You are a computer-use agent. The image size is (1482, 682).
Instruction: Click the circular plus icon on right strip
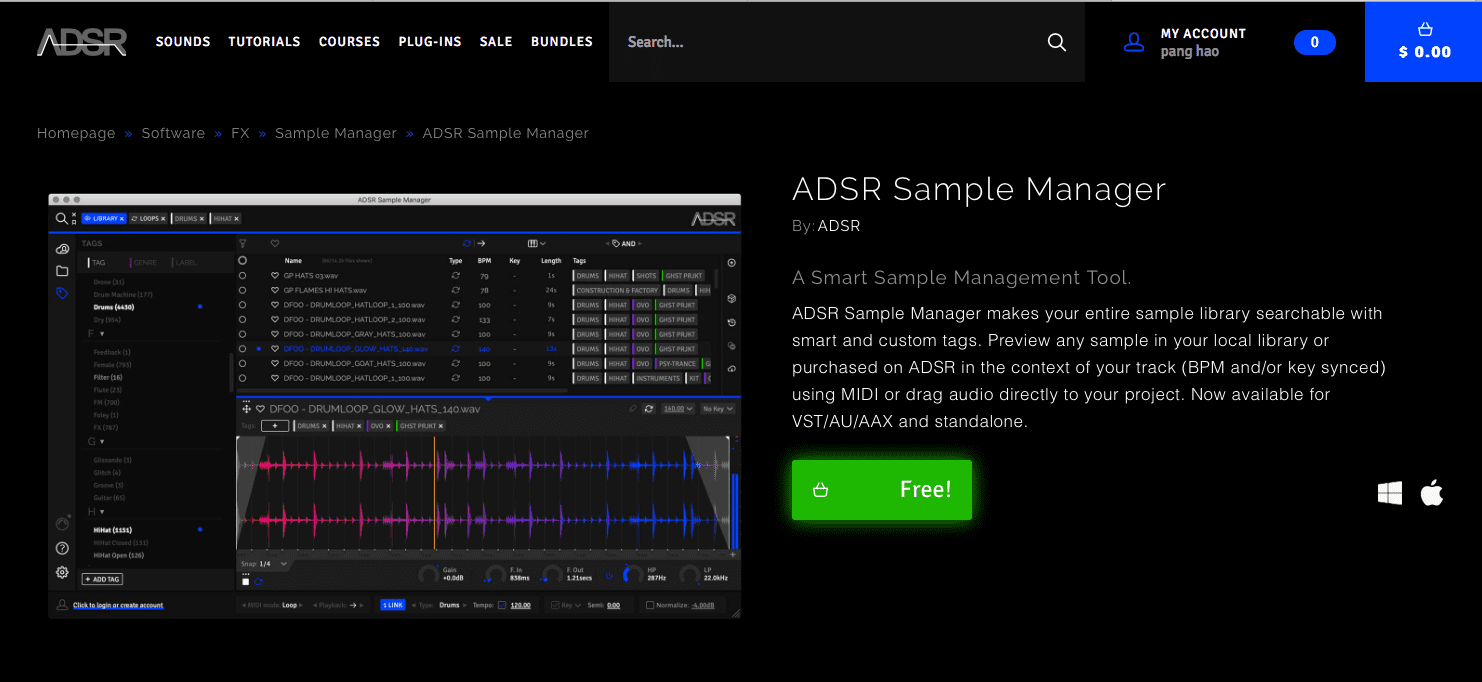tap(732, 263)
